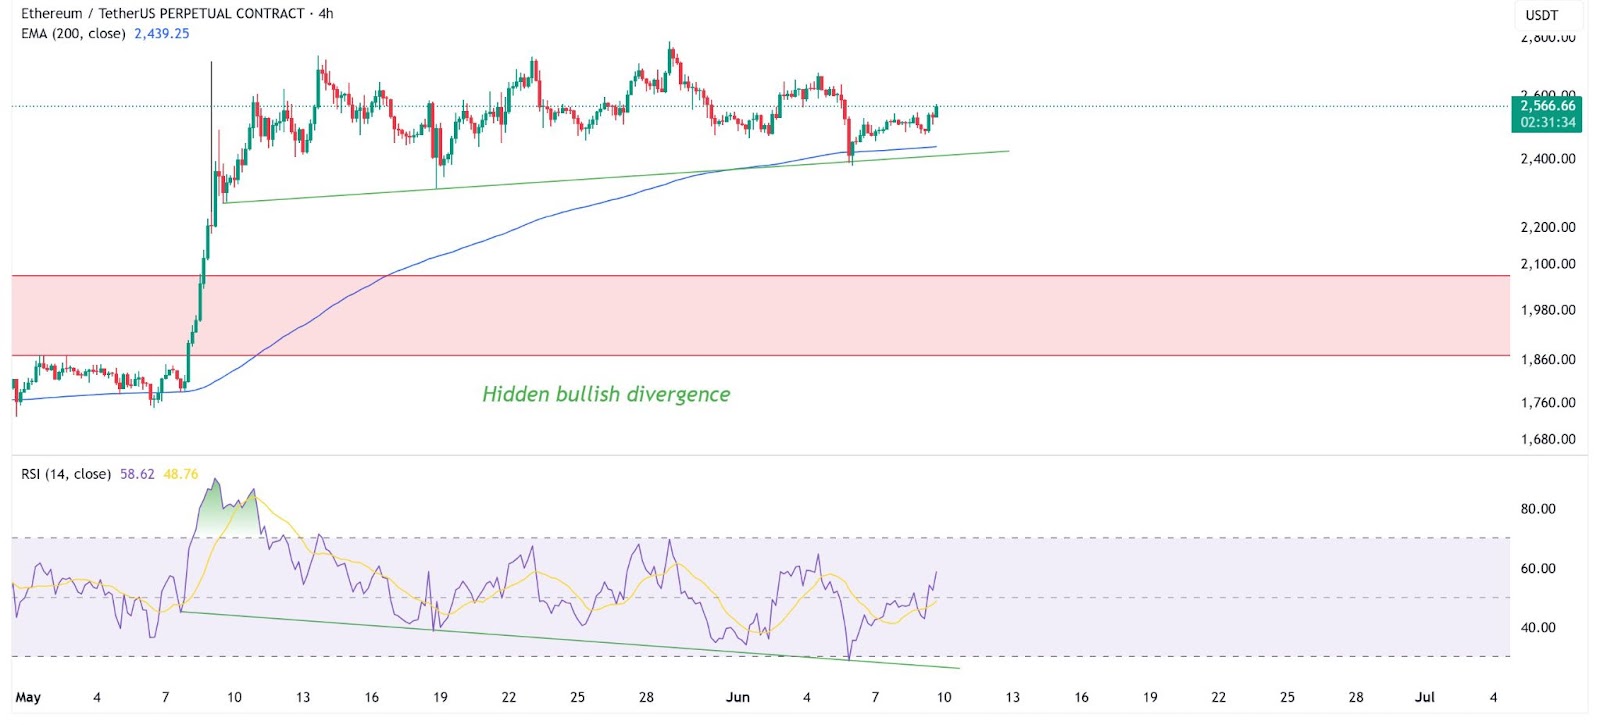Click the RSI moving average value 48.76
This screenshot has width=1600, height=725.
[181, 474]
